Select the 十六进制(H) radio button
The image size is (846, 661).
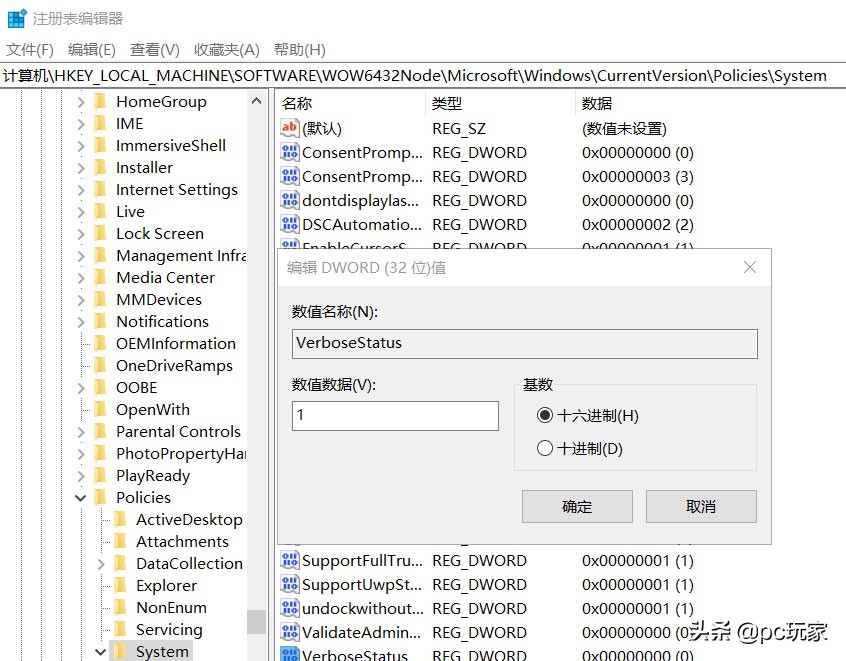click(545, 416)
